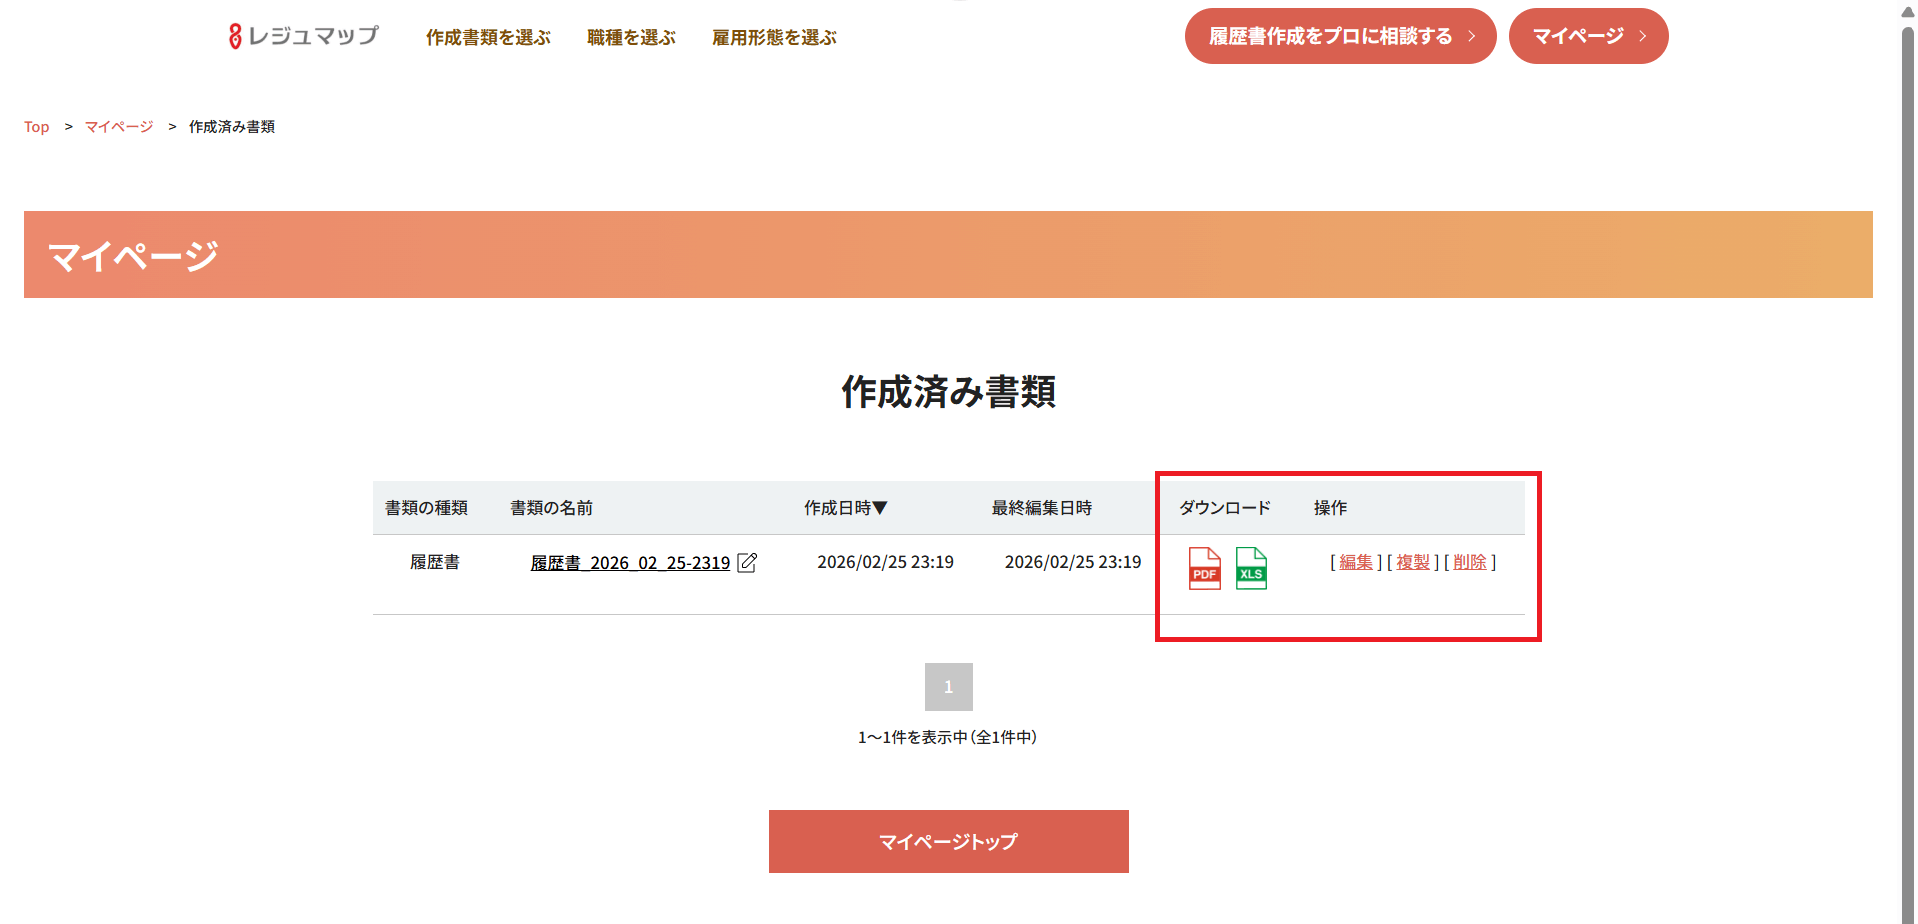Click the 最終編集日時 column header

(1041, 508)
